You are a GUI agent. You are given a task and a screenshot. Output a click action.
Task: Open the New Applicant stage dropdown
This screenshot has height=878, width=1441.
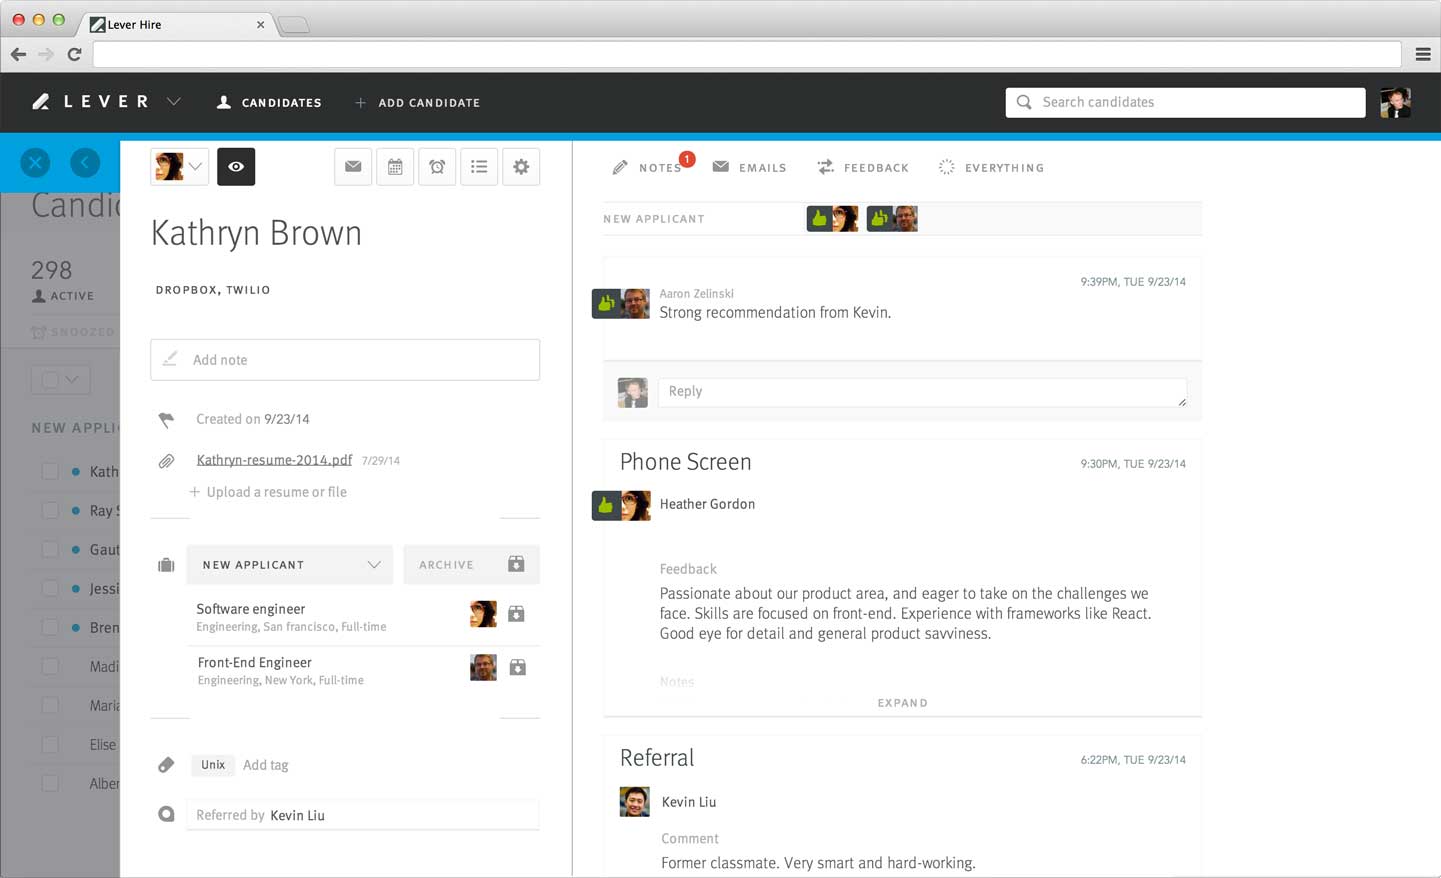290,565
